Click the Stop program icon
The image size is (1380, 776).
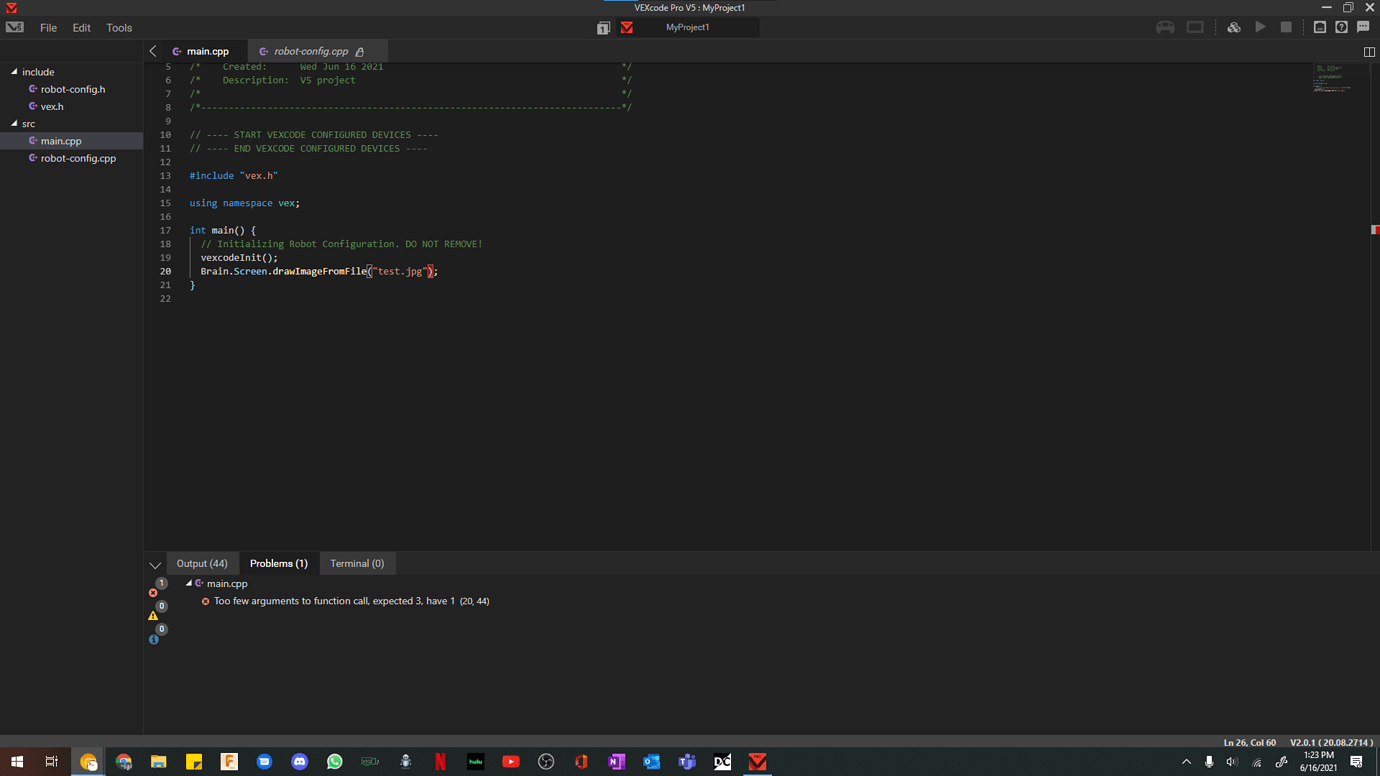click(x=1287, y=27)
